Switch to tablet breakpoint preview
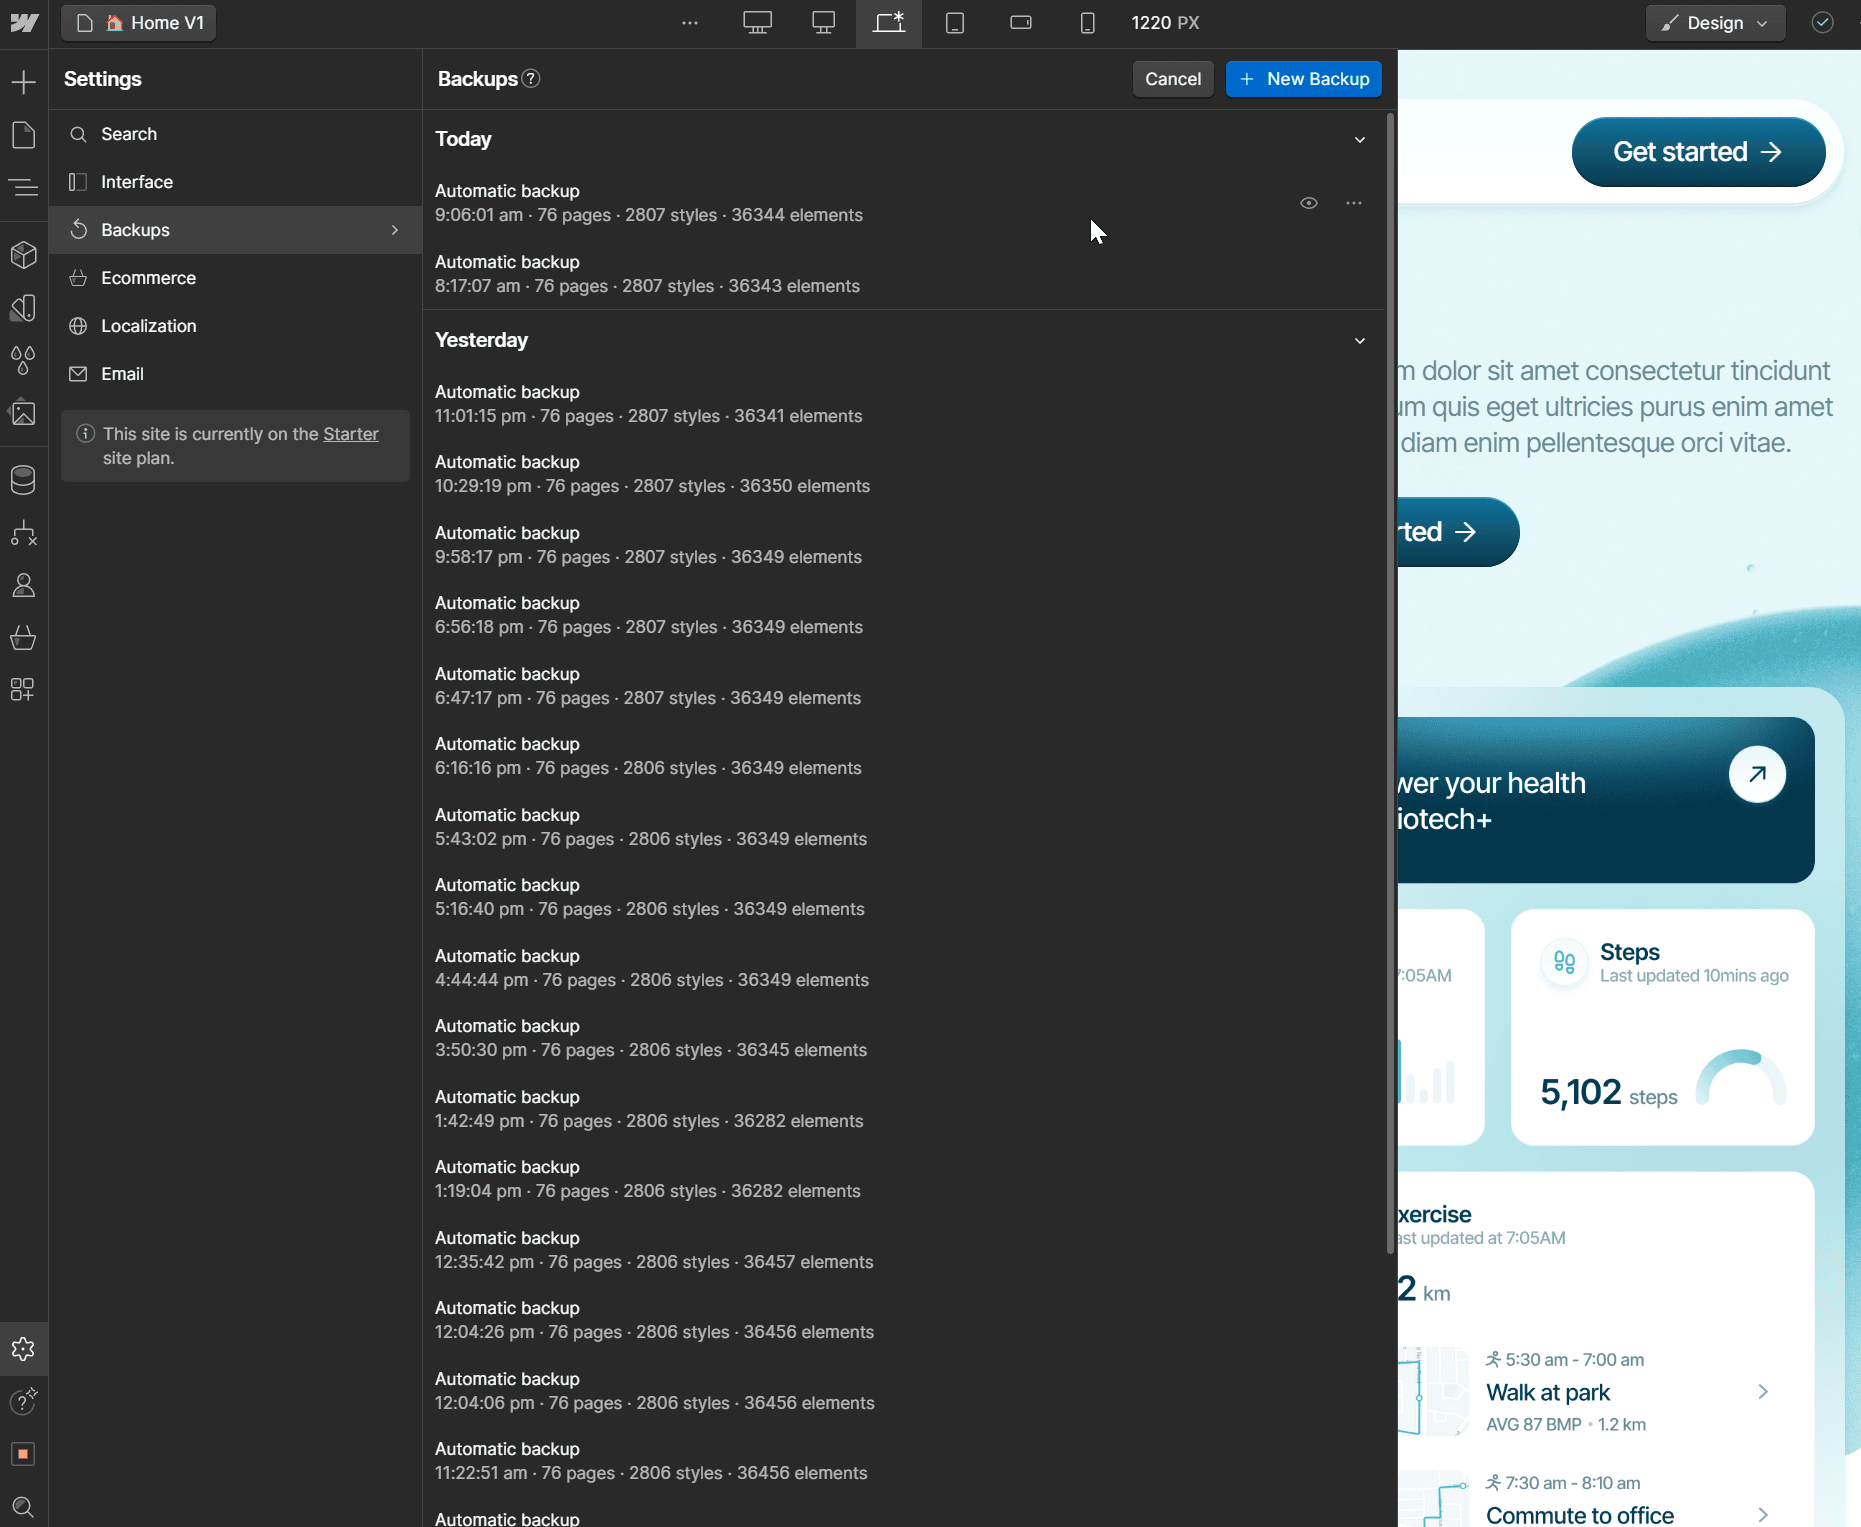This screenshot has height=1527, width=1861. pyautogui.click(x=955, y=22)
